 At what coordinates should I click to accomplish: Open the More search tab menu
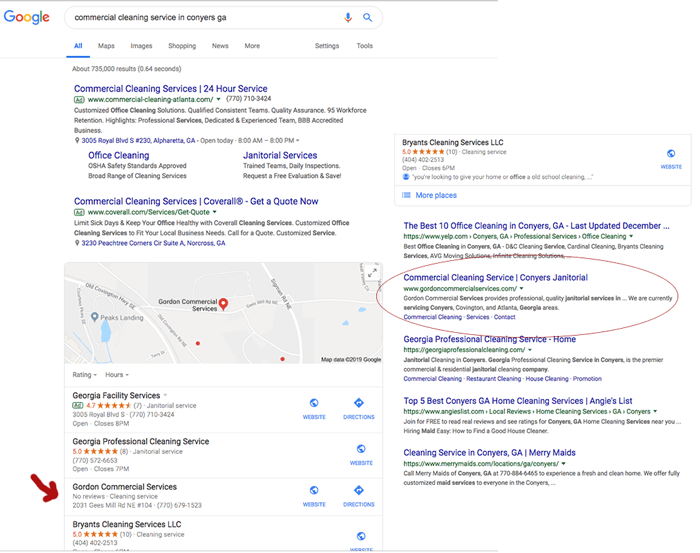(252, 46)
